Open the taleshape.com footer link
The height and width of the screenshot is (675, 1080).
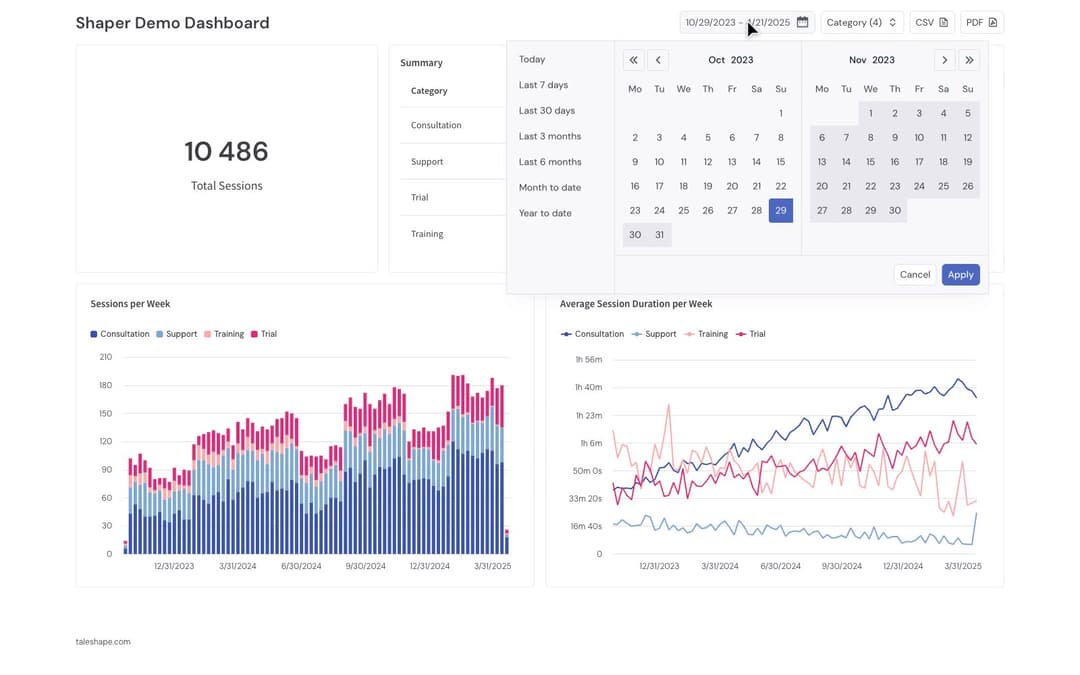coord(103,642)
